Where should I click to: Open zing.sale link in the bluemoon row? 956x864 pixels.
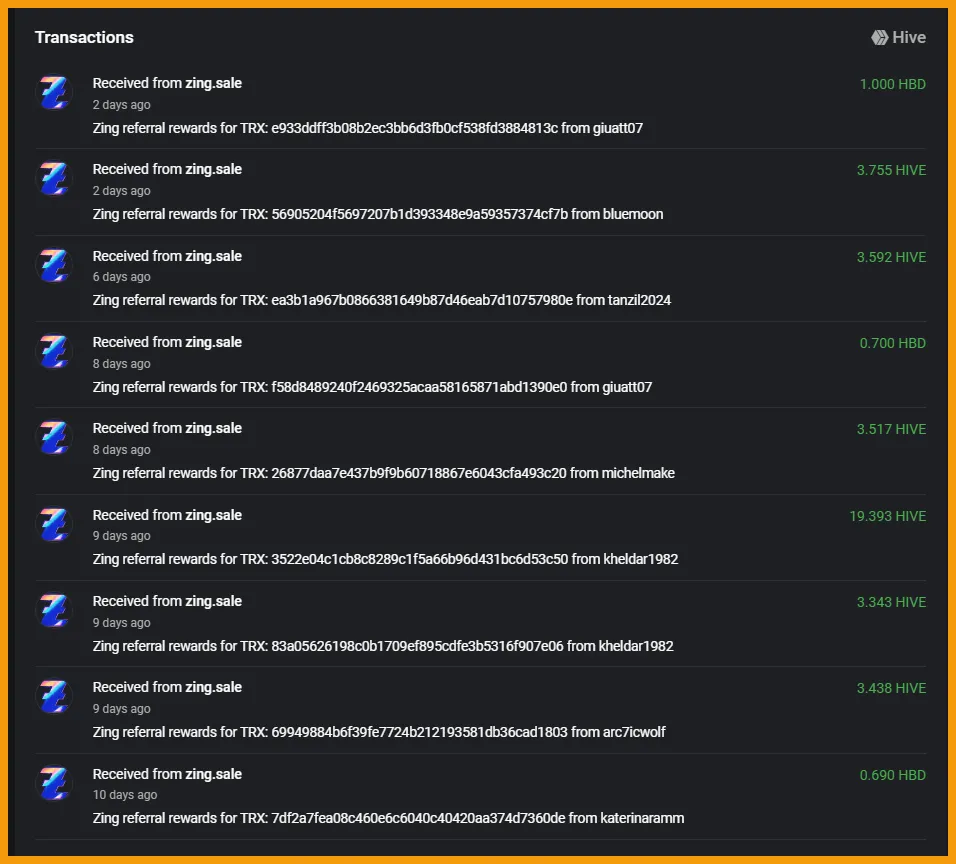point(213,170)
